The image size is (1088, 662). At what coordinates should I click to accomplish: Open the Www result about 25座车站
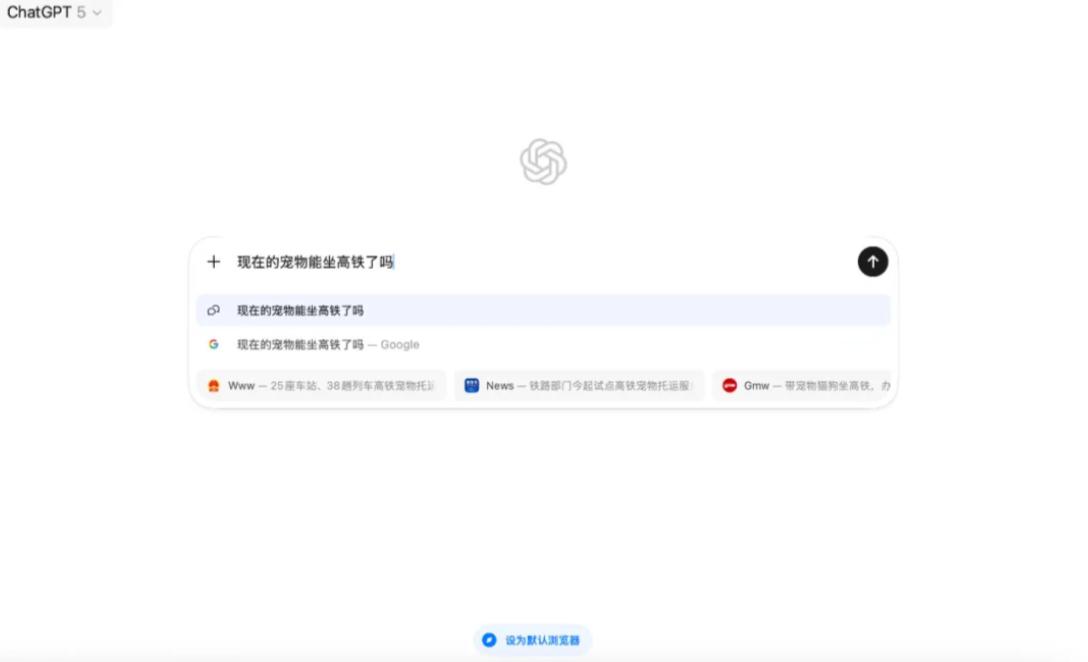321,385
